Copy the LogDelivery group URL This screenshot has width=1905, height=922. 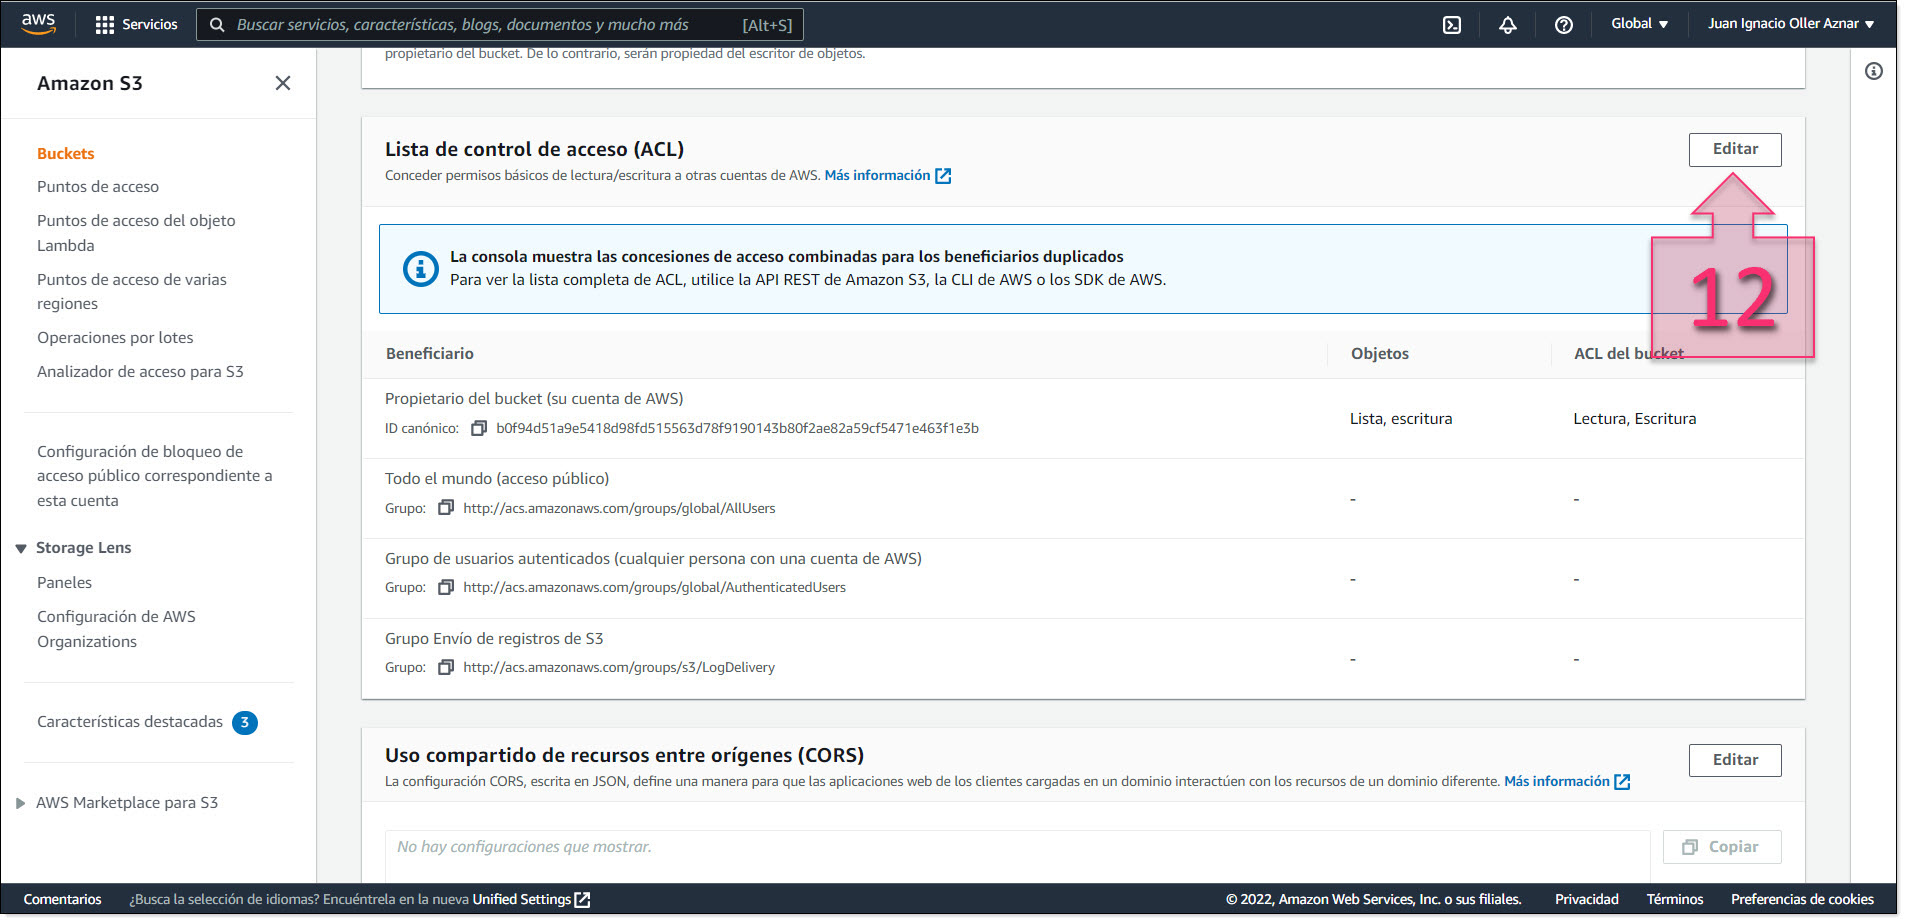click(x=446, y=666)
